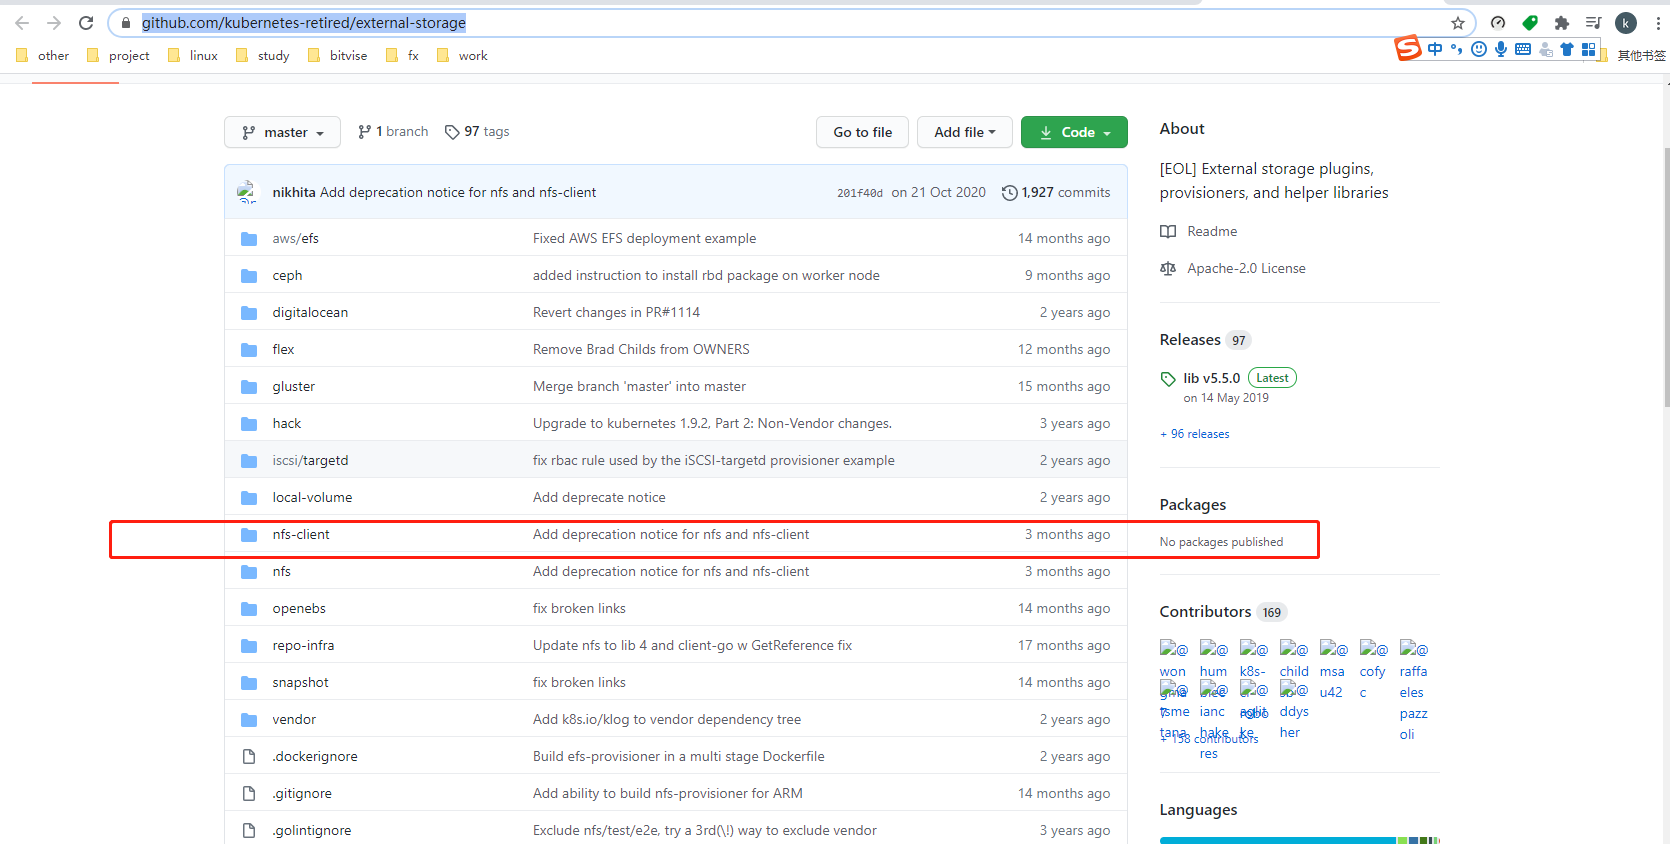Open the 'project' bookmark folder
Screen dimensions: 1670x844
118,56
